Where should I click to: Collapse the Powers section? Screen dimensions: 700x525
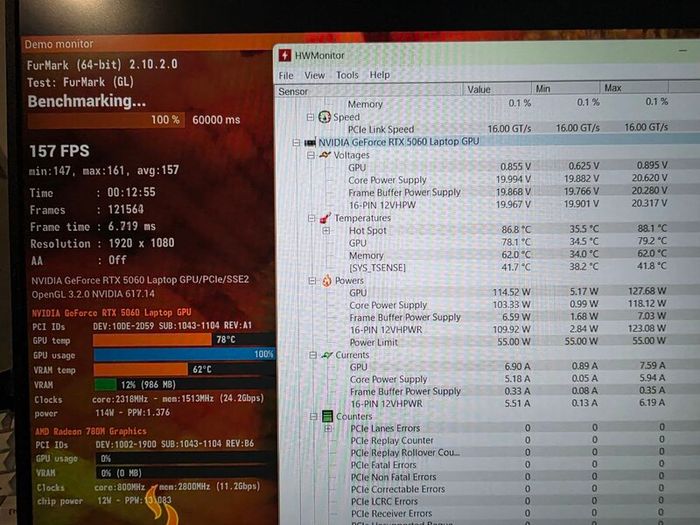point(312,280)
